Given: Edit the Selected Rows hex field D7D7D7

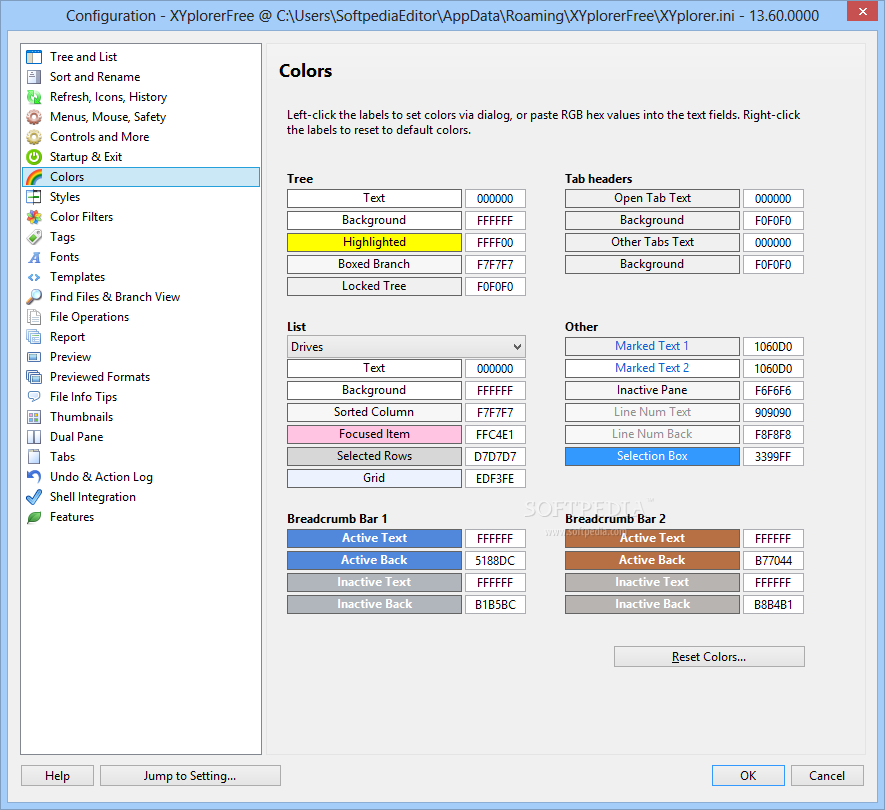Looking at the screenshot, I should pyautogui.click(x=495, y=457).
